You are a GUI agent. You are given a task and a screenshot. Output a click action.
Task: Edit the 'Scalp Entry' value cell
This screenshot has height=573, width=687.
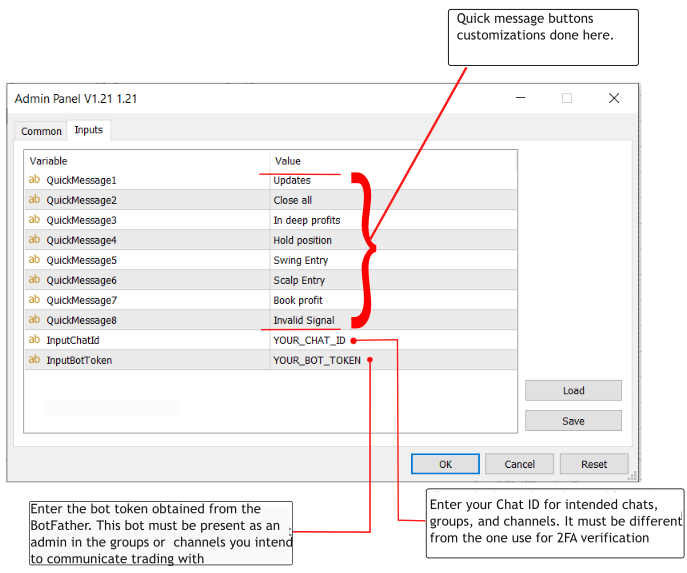click(x=393, y=280)
